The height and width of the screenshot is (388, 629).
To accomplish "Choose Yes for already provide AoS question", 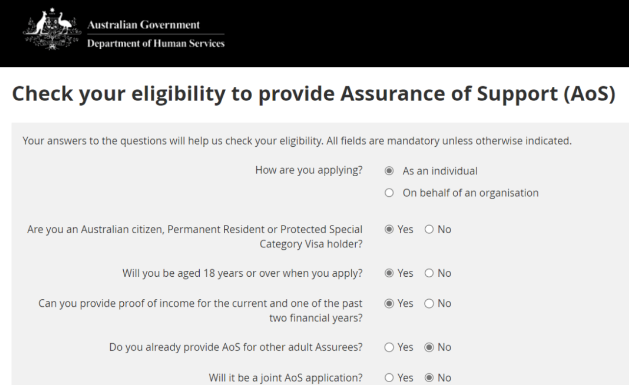I will click(x=389, y=347).
